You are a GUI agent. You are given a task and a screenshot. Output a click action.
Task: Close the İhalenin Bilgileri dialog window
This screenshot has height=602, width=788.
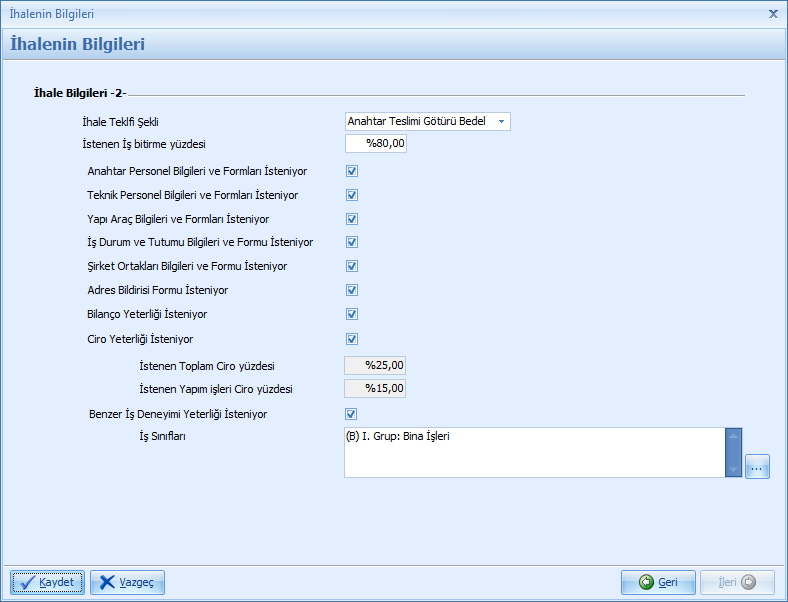[x=773, y=14]
